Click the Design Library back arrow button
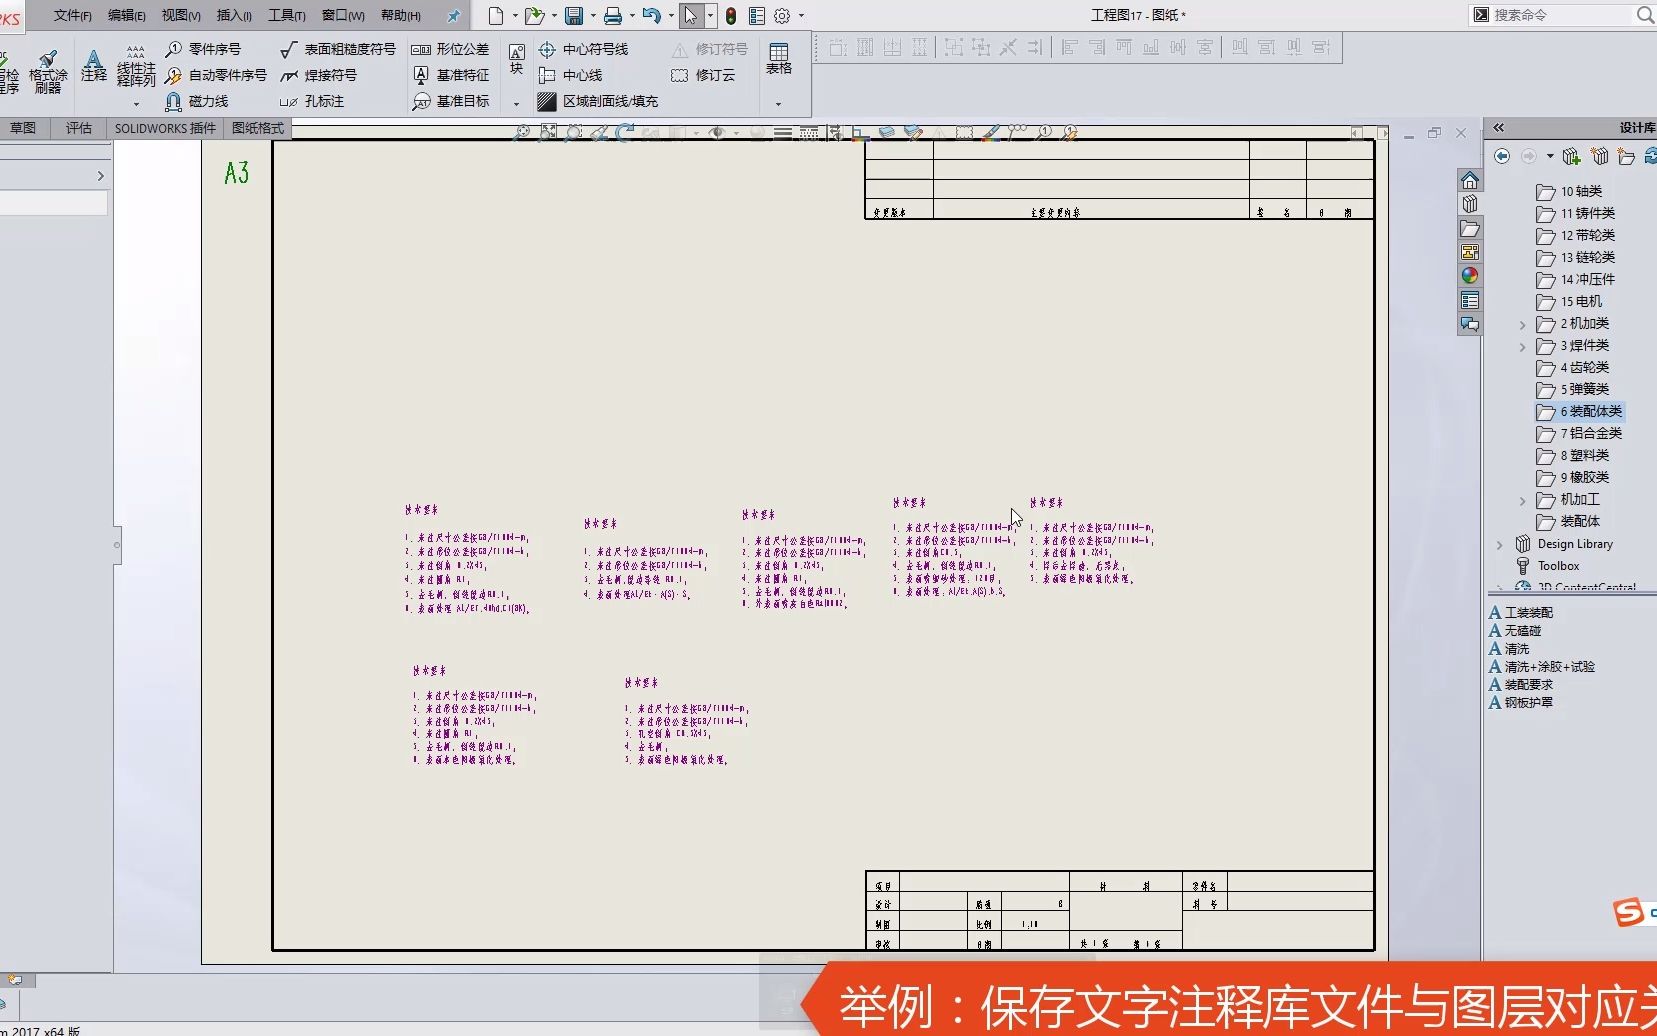Image resolution: width=1657 pixels, height=1036 pixels. click(x=1503, y=156)
